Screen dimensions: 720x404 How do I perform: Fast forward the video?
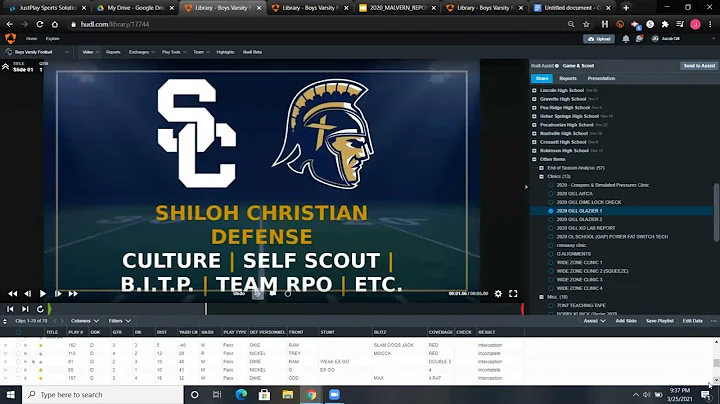(73, 294)
